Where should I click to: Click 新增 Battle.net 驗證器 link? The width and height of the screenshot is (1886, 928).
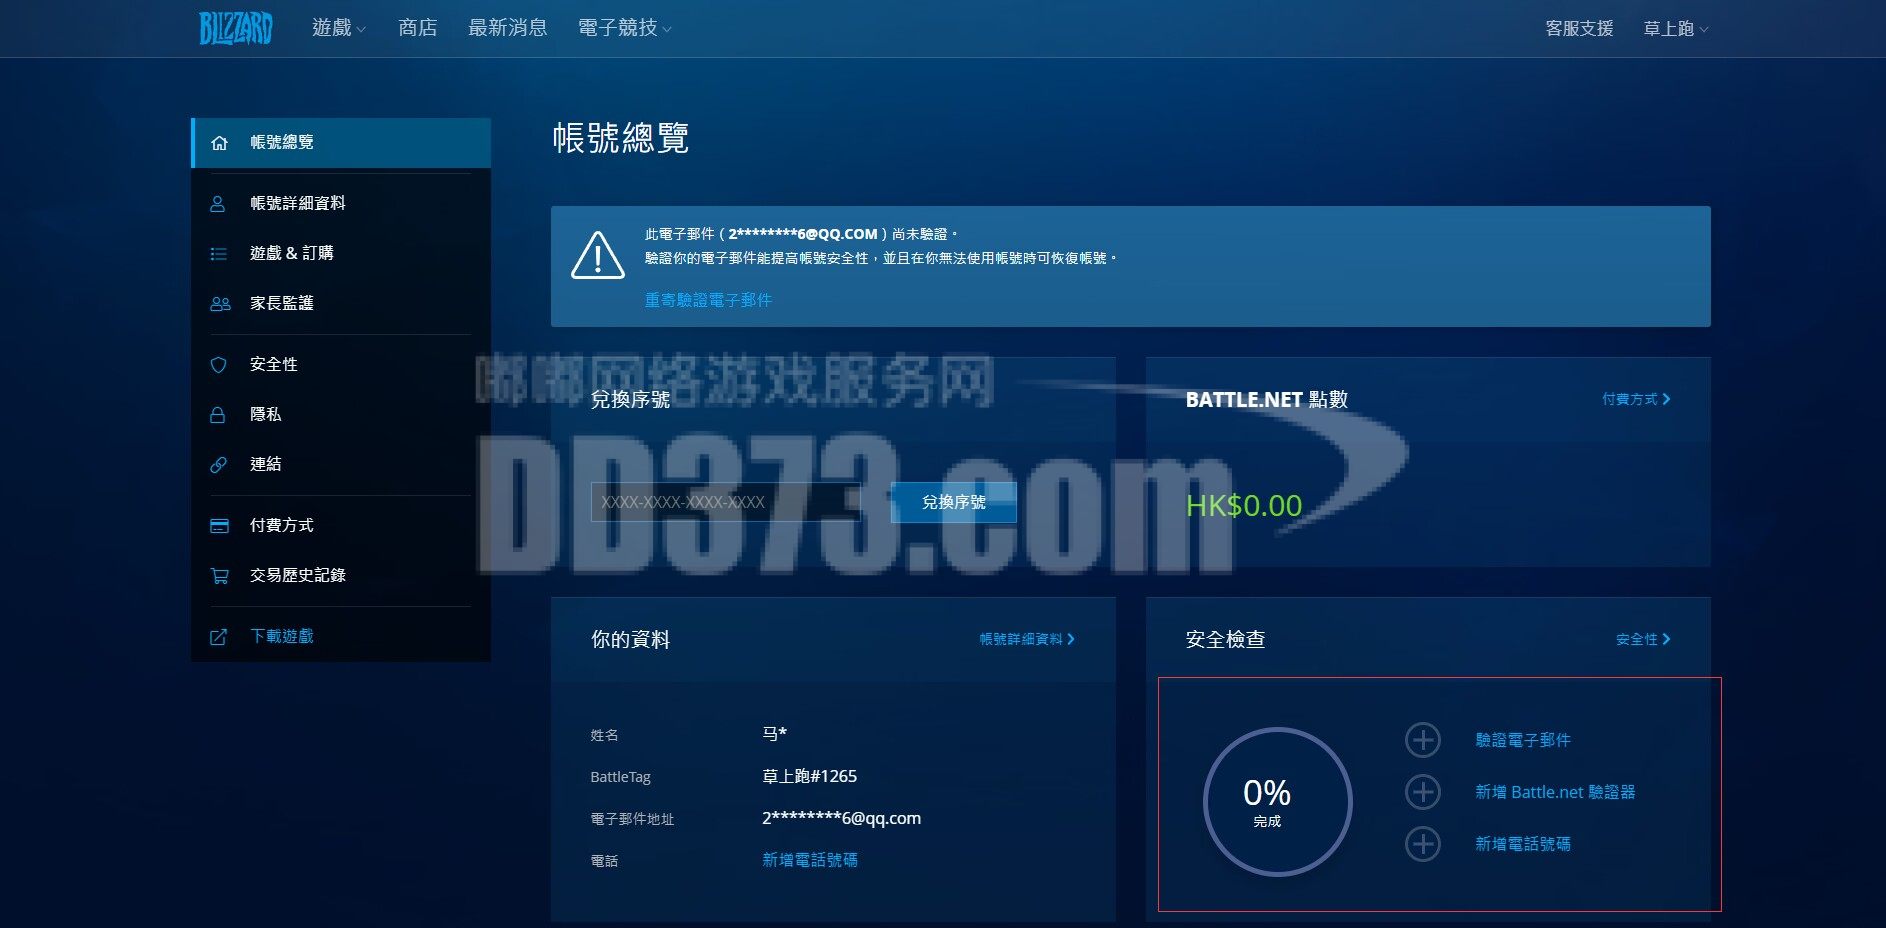coord(1555,792)
